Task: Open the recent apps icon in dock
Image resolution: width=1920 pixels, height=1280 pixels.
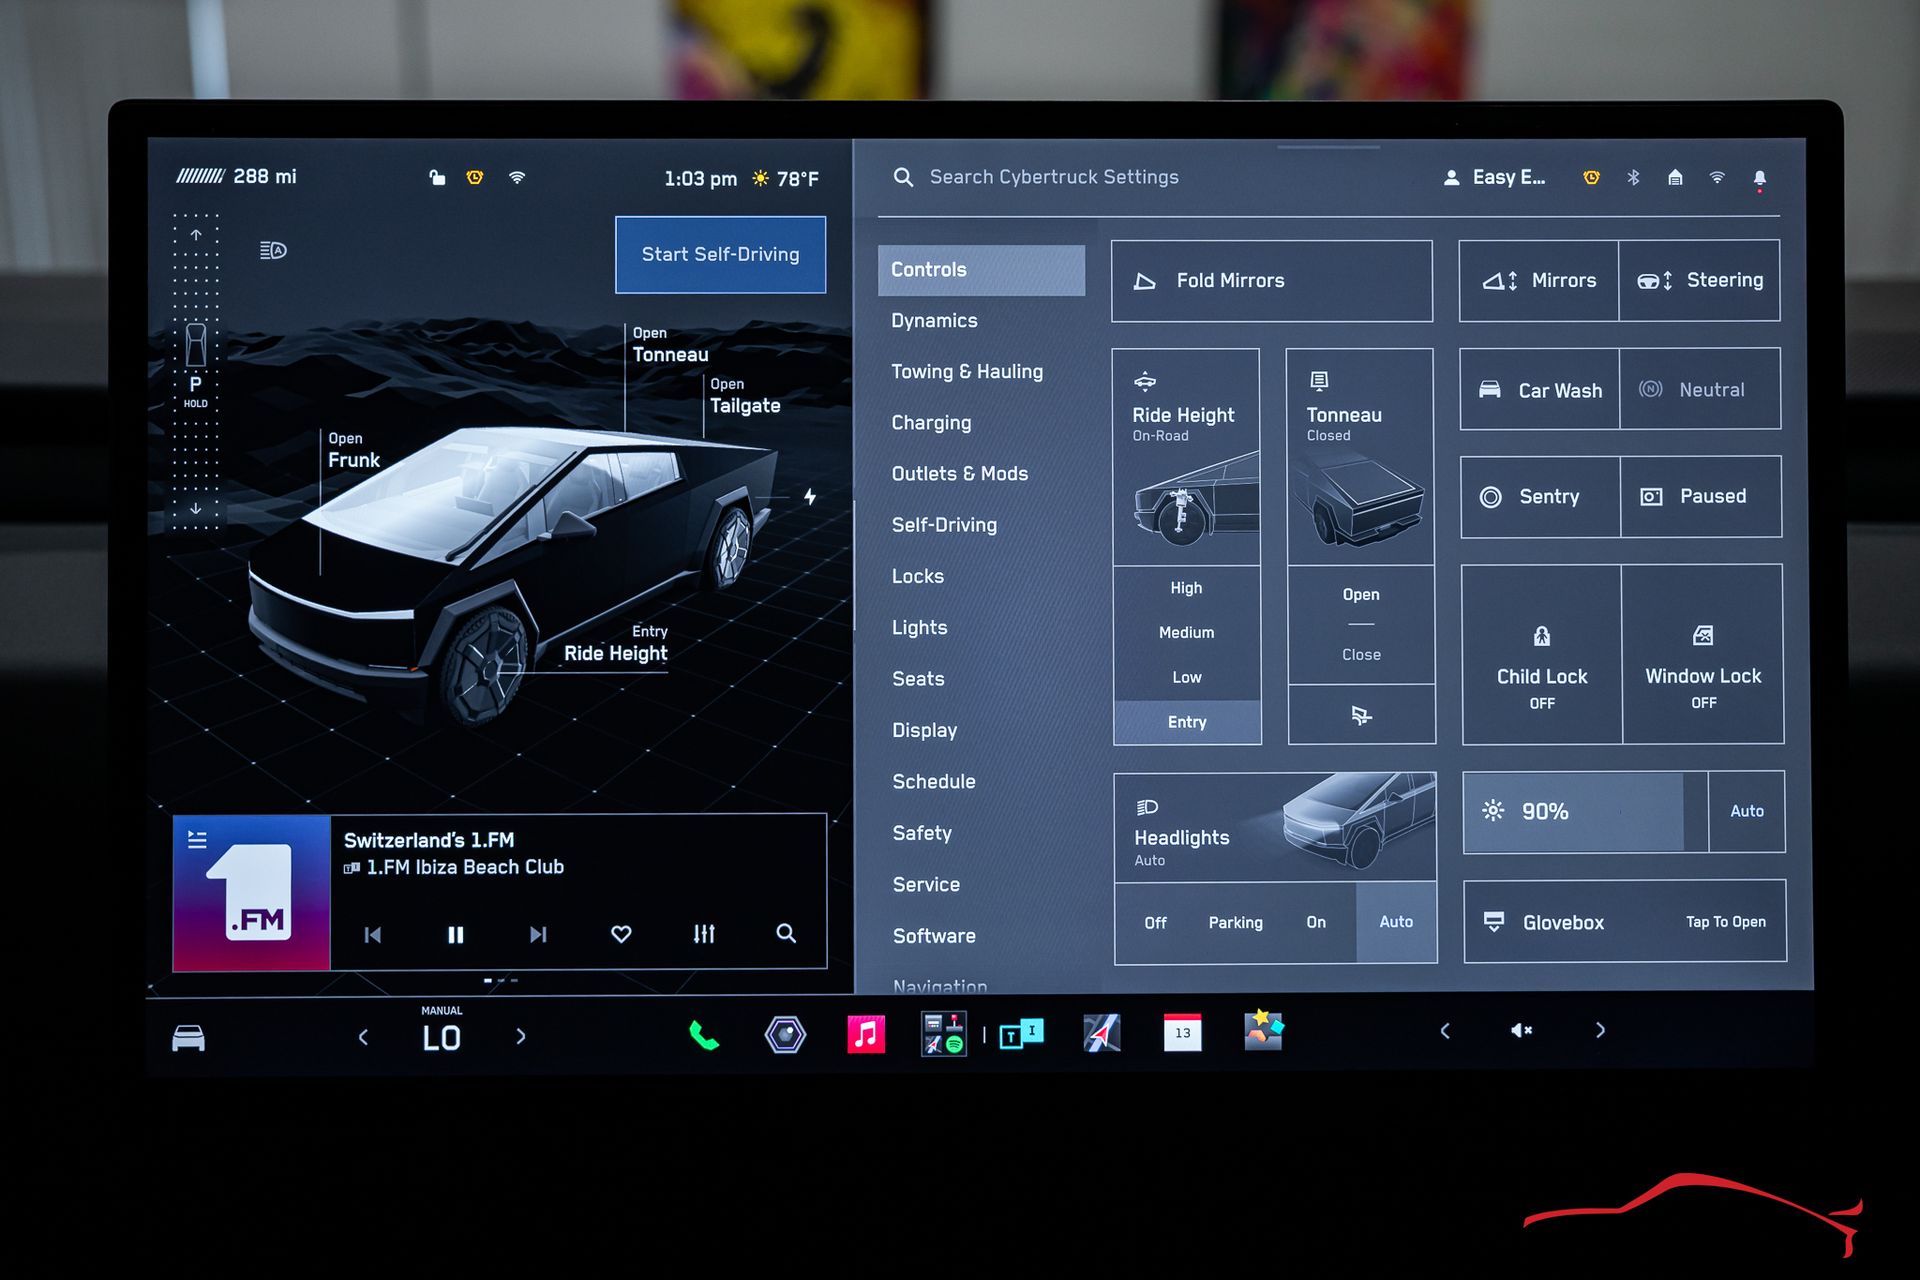Action: (x=1021, y=1033)
